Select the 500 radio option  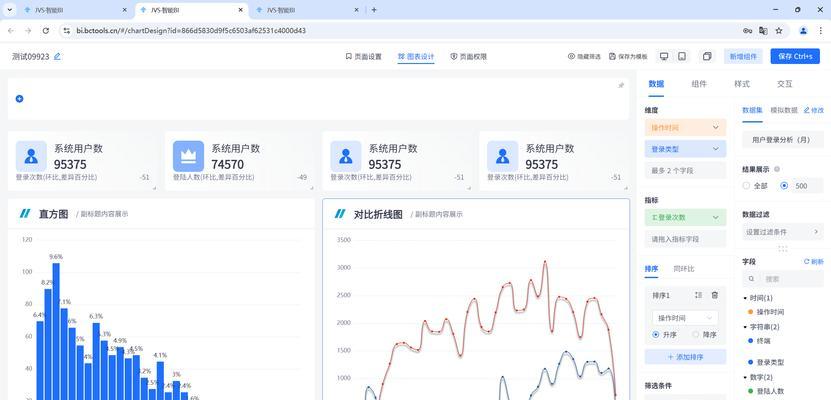784,186
